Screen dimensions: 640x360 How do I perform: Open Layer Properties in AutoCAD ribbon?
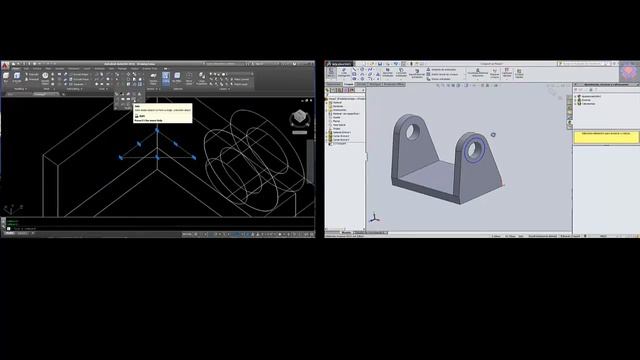pos(202,78)
